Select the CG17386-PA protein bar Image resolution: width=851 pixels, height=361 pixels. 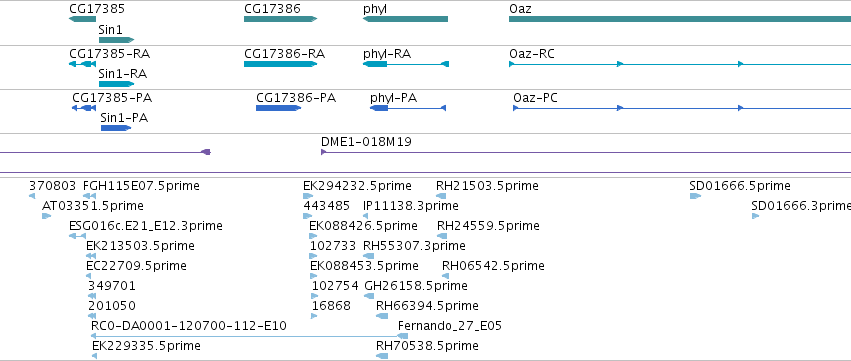pyautogui.click(x=278, y=108)
